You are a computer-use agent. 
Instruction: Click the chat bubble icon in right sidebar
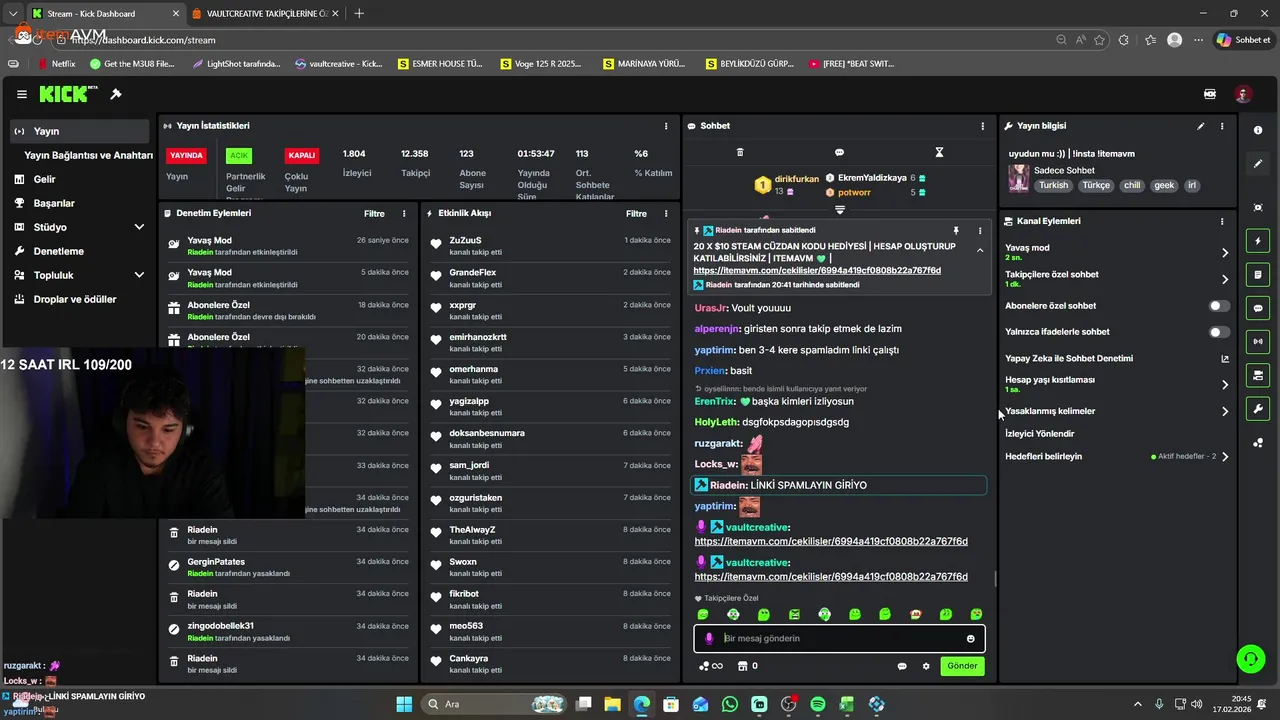(x=1258, y=308)
